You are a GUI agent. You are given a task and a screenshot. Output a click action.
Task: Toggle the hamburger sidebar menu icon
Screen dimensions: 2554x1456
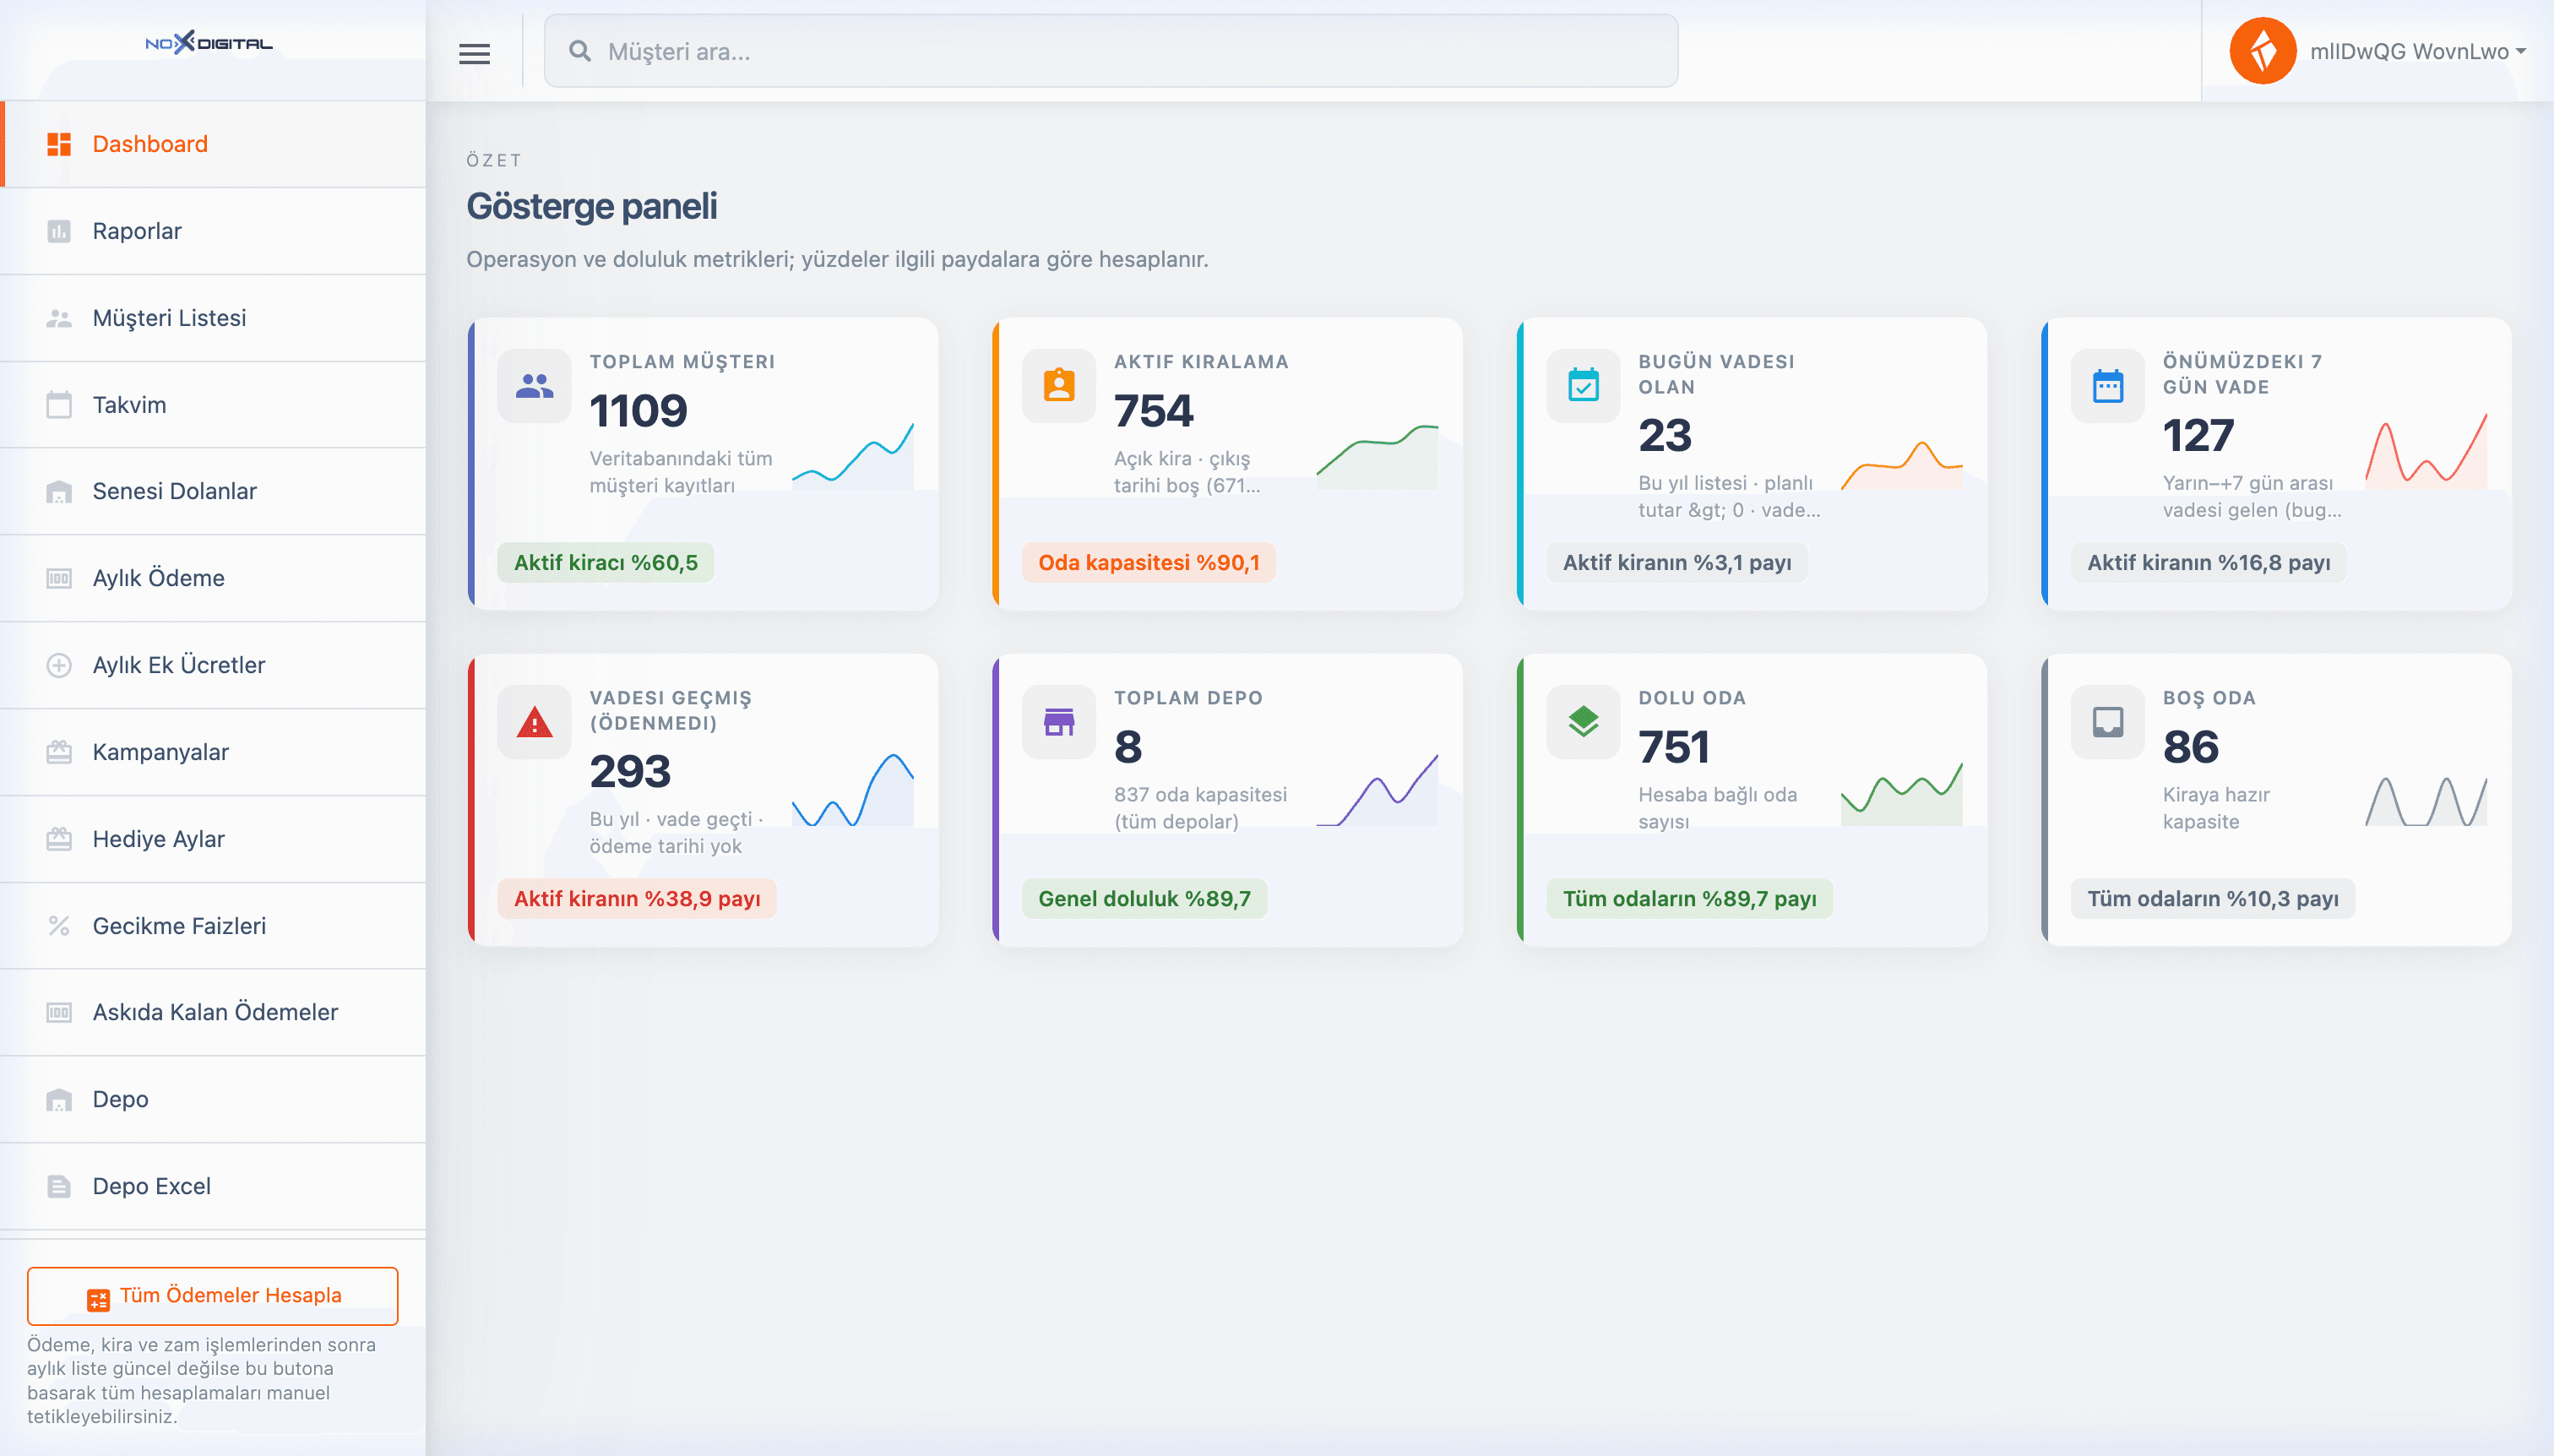click(x=474, y=53)
